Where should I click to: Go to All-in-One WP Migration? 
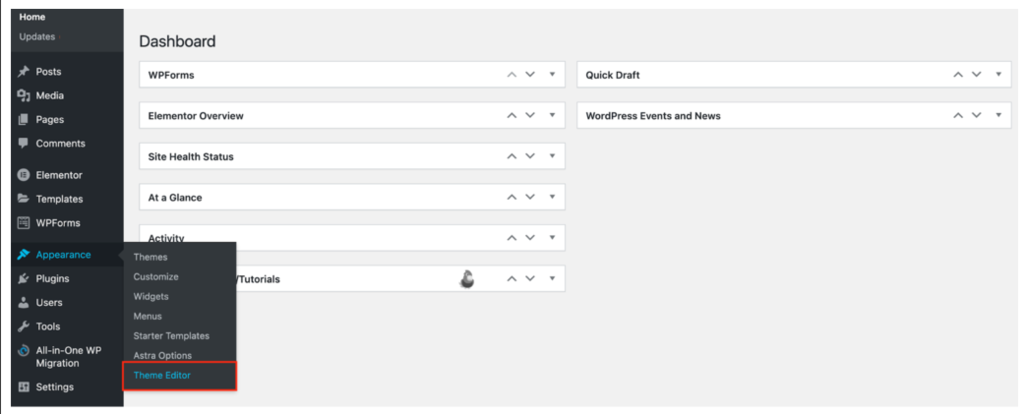tap(68, 356)
